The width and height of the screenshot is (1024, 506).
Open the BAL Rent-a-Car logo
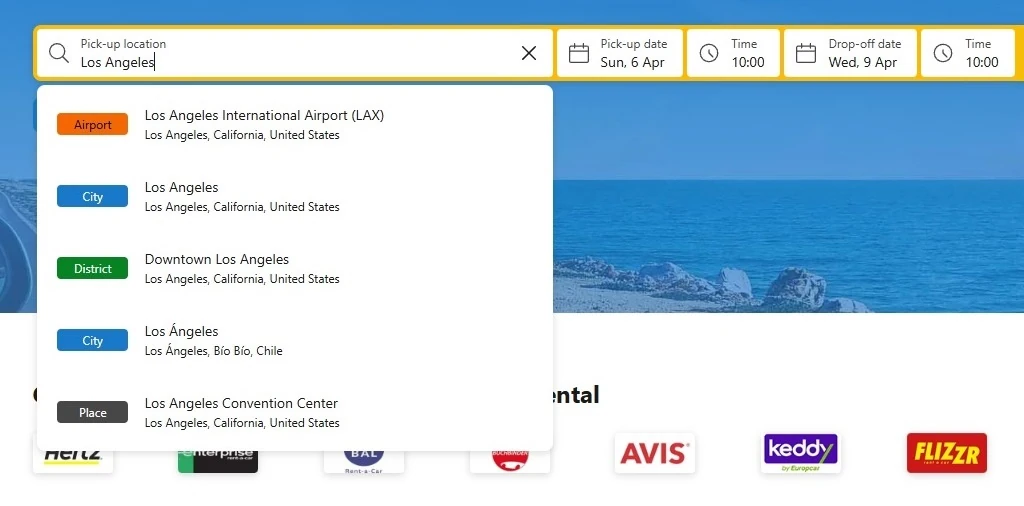point(364,460)
